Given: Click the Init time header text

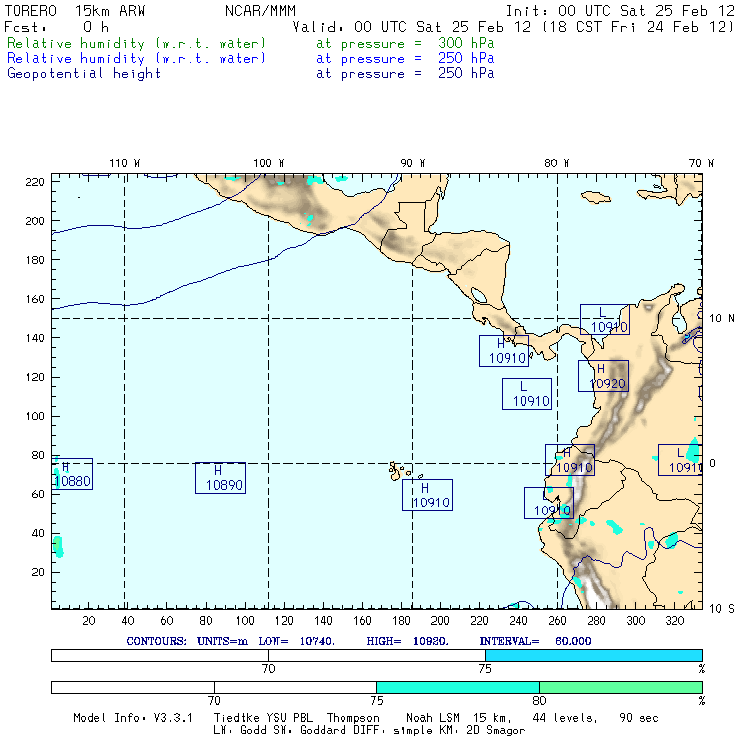Looking at the screenshot, I should [x=620, y=11].
